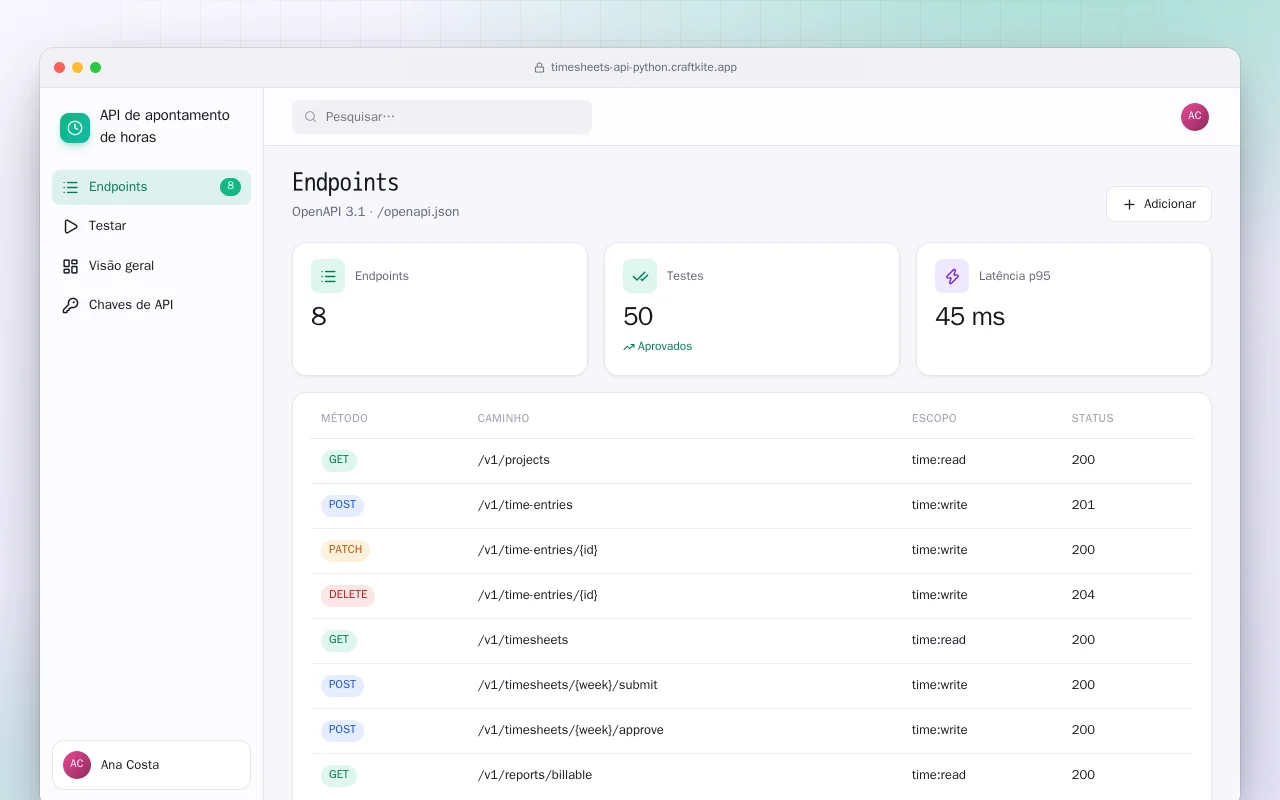The image size is (1280, 800).
Task: Select the /v1/timesheets path cell
Action: point(523,640)
